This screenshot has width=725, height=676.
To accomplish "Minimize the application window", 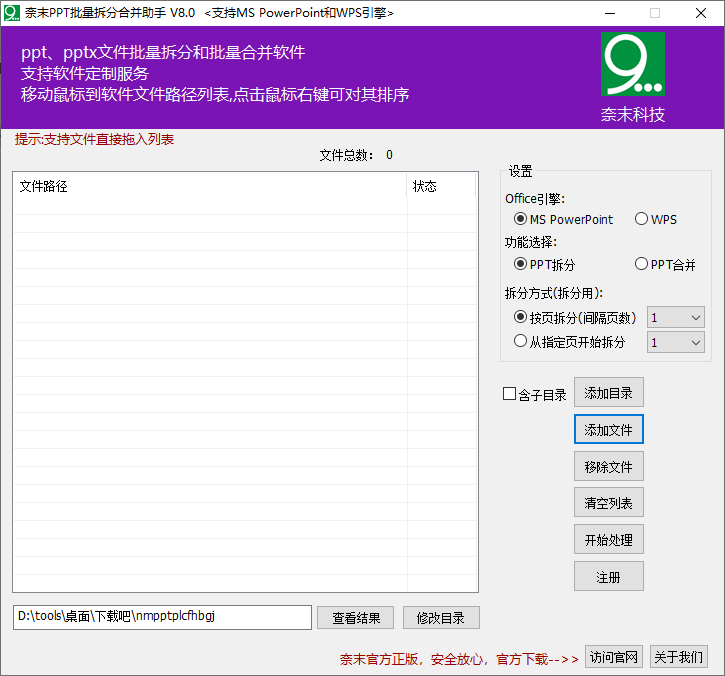I will tap(610, 13).
